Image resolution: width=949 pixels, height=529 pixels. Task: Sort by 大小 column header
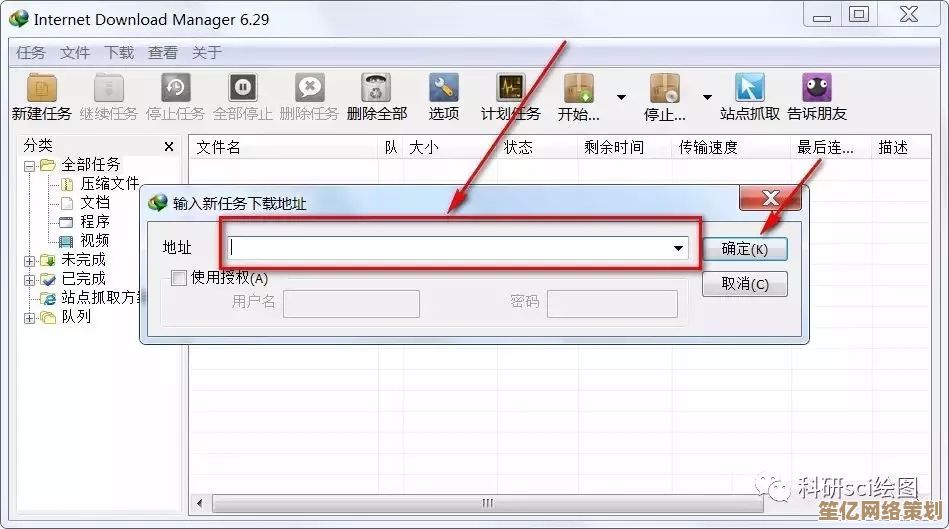pos(450,147)
